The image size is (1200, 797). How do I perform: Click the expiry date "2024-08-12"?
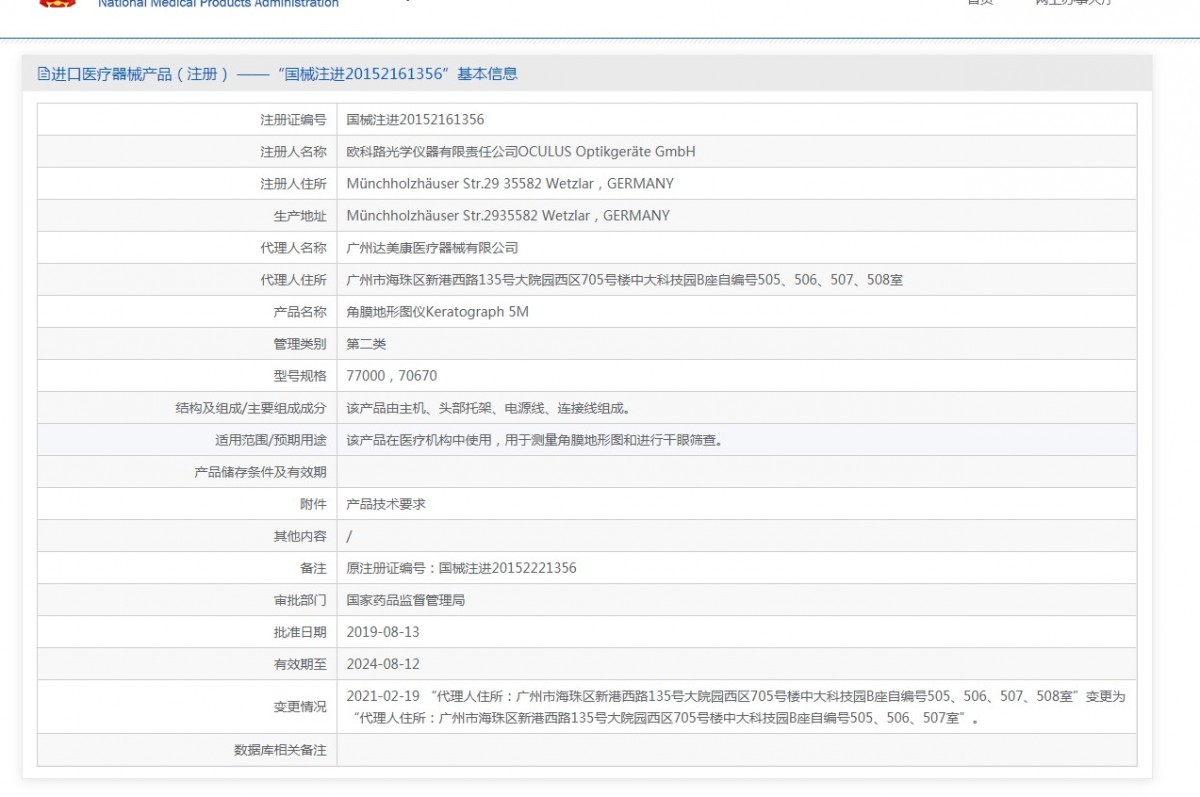[x=383, y=664]
